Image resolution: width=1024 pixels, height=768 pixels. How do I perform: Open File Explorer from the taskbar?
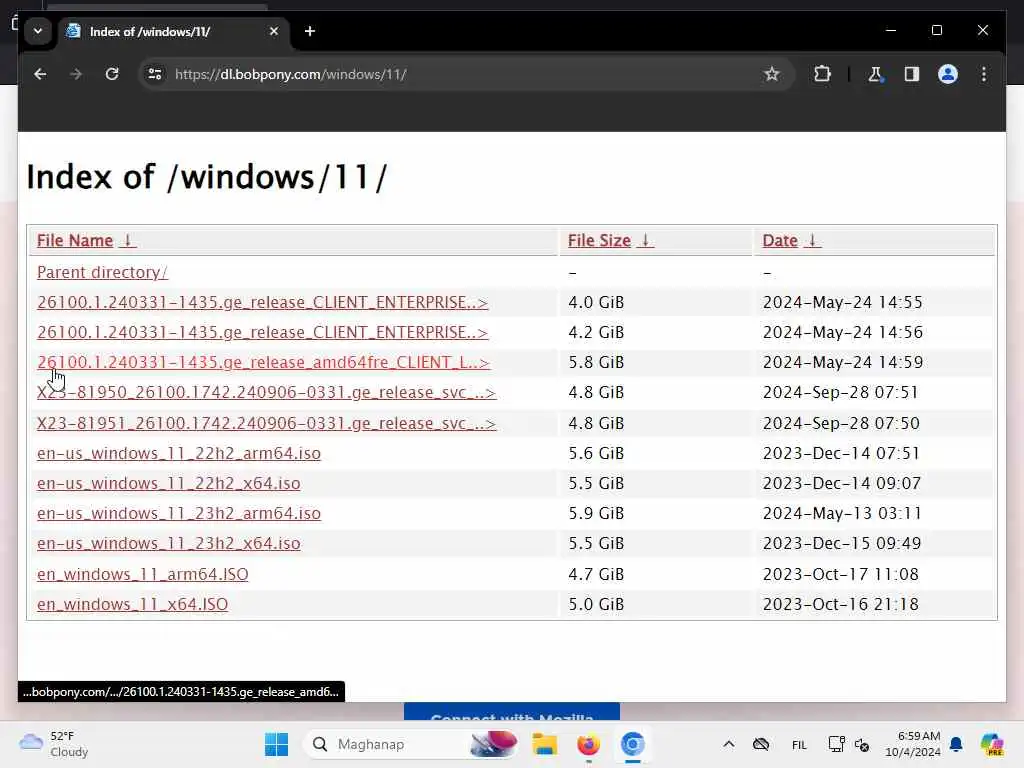click(544, 744)
